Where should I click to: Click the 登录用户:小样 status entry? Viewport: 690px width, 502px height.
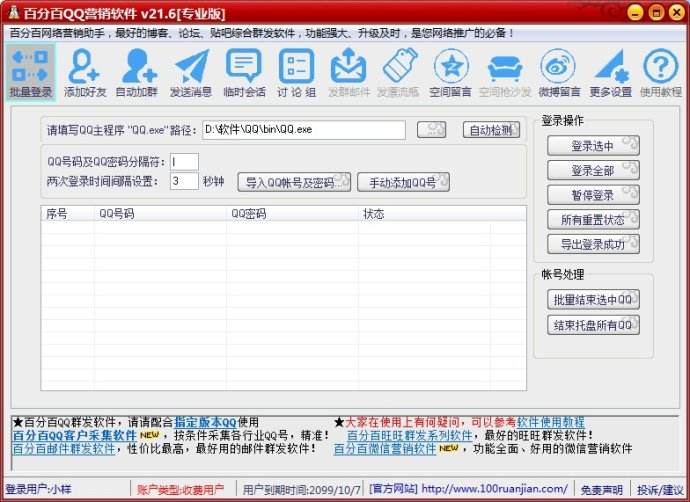coord(38,489)
